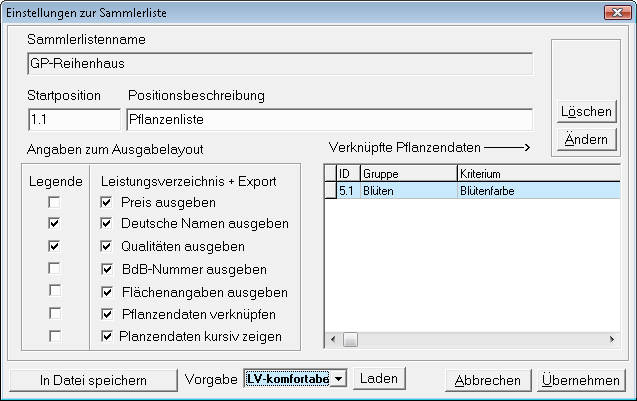
Task: Confirm with the Übernehmen button
Action: tap(581, 380)
